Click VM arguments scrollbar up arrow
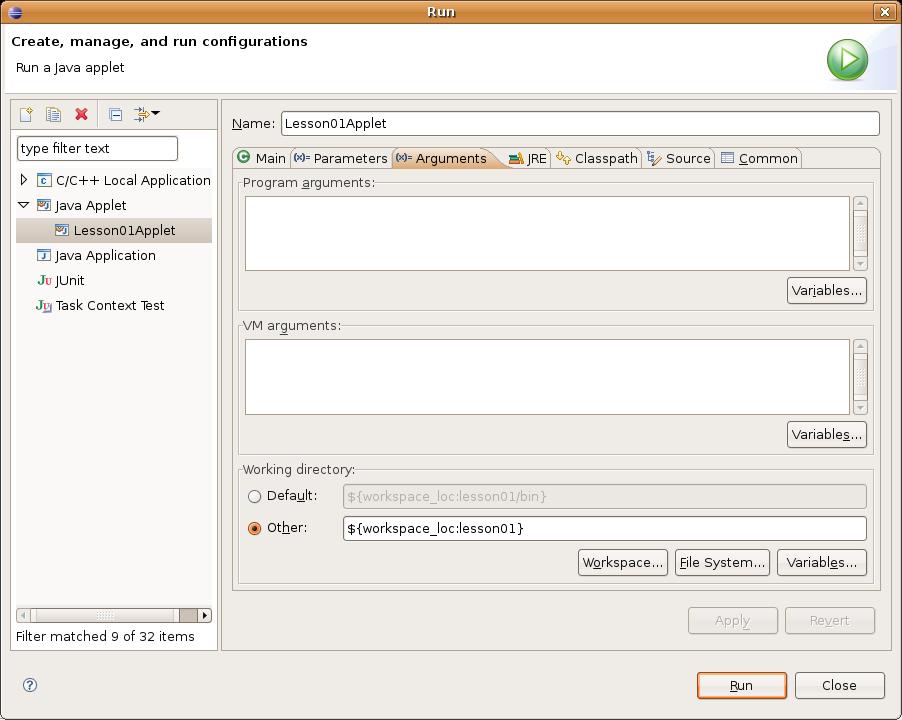The width and height of the screenshot is (902, 720). pos(861,347)
